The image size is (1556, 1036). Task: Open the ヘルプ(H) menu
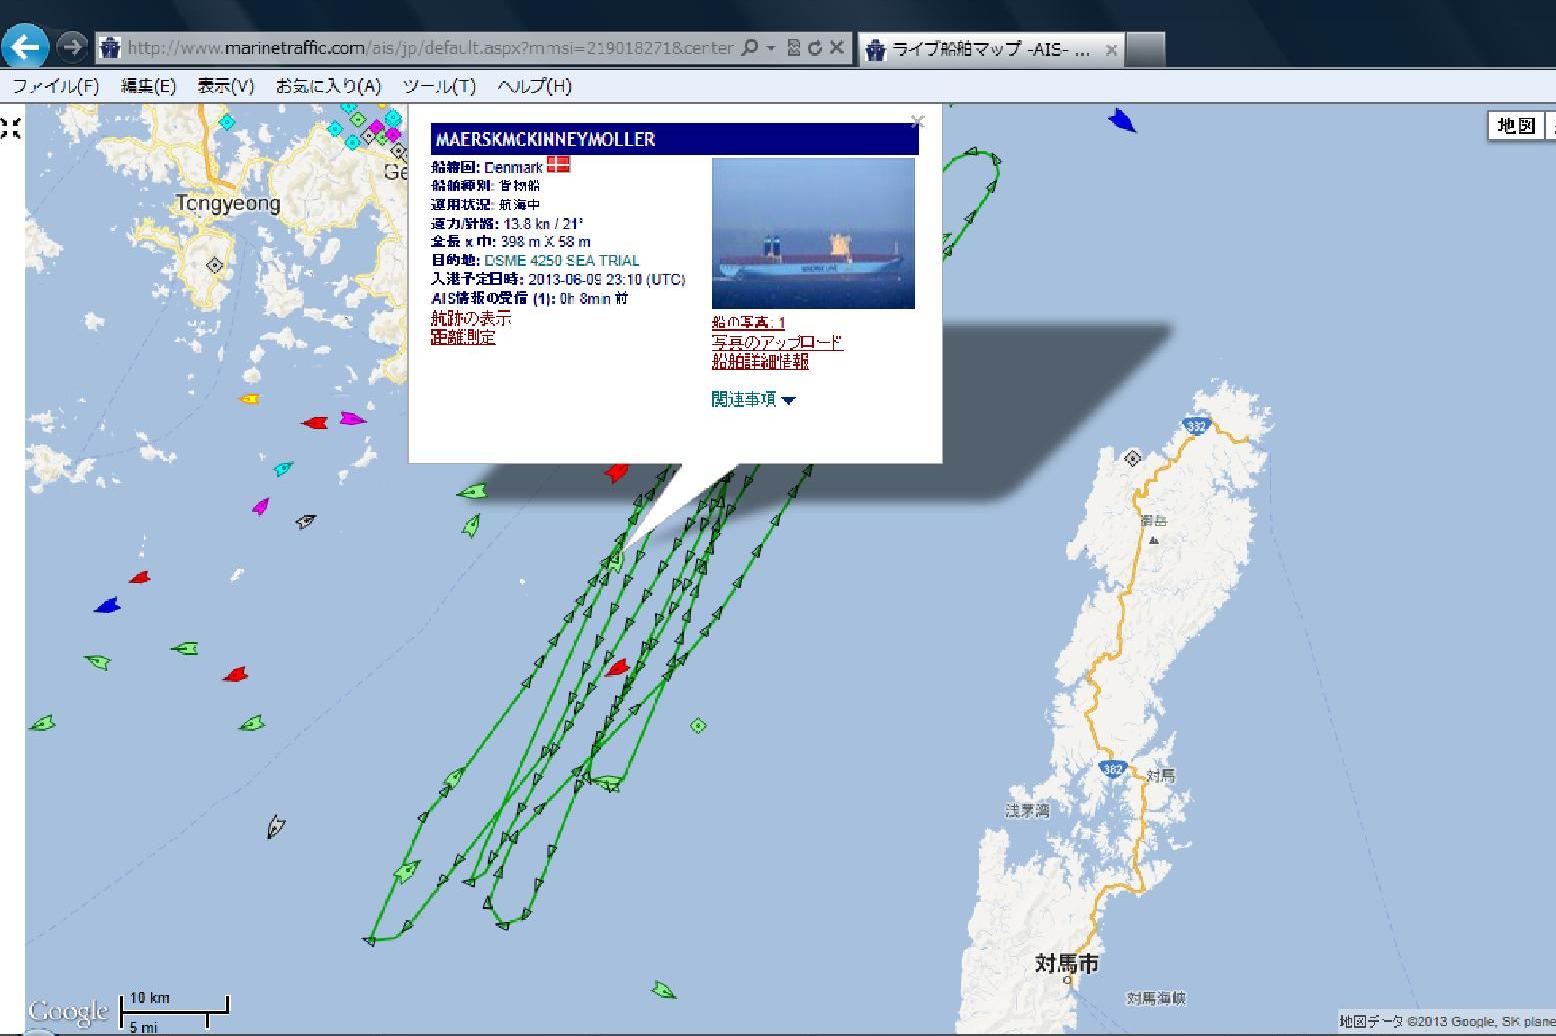534,86
